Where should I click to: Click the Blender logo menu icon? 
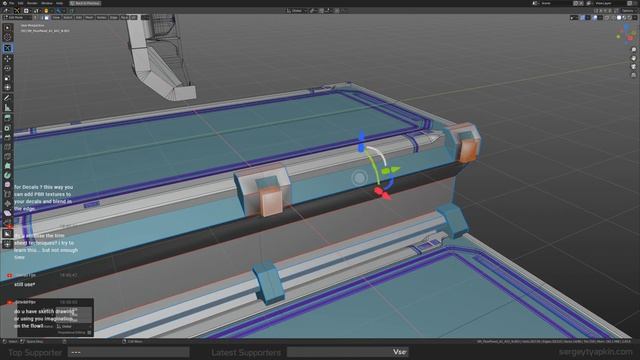click(x=5, y=3)
